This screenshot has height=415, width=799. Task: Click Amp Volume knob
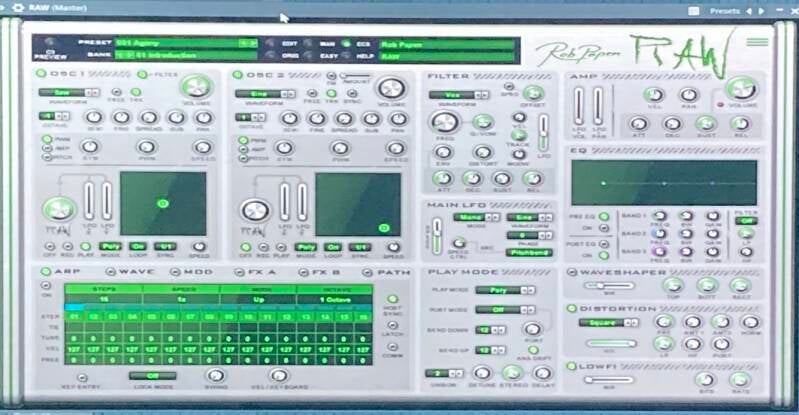[x=742, y=89]
